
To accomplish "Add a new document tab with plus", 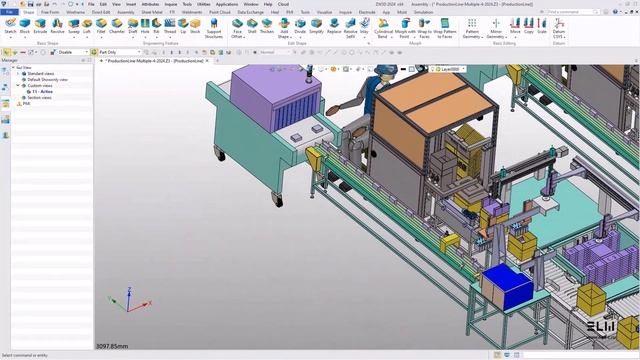I will (x=217, y=61).
